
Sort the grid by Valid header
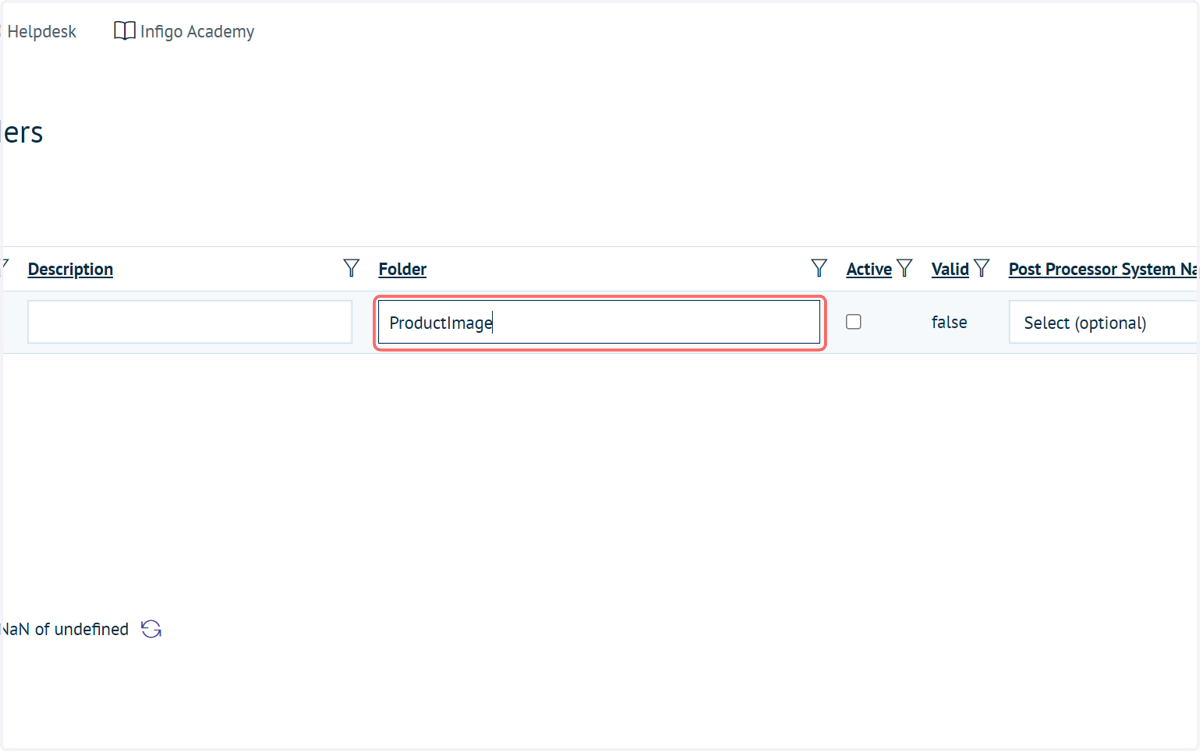(950, 269)
